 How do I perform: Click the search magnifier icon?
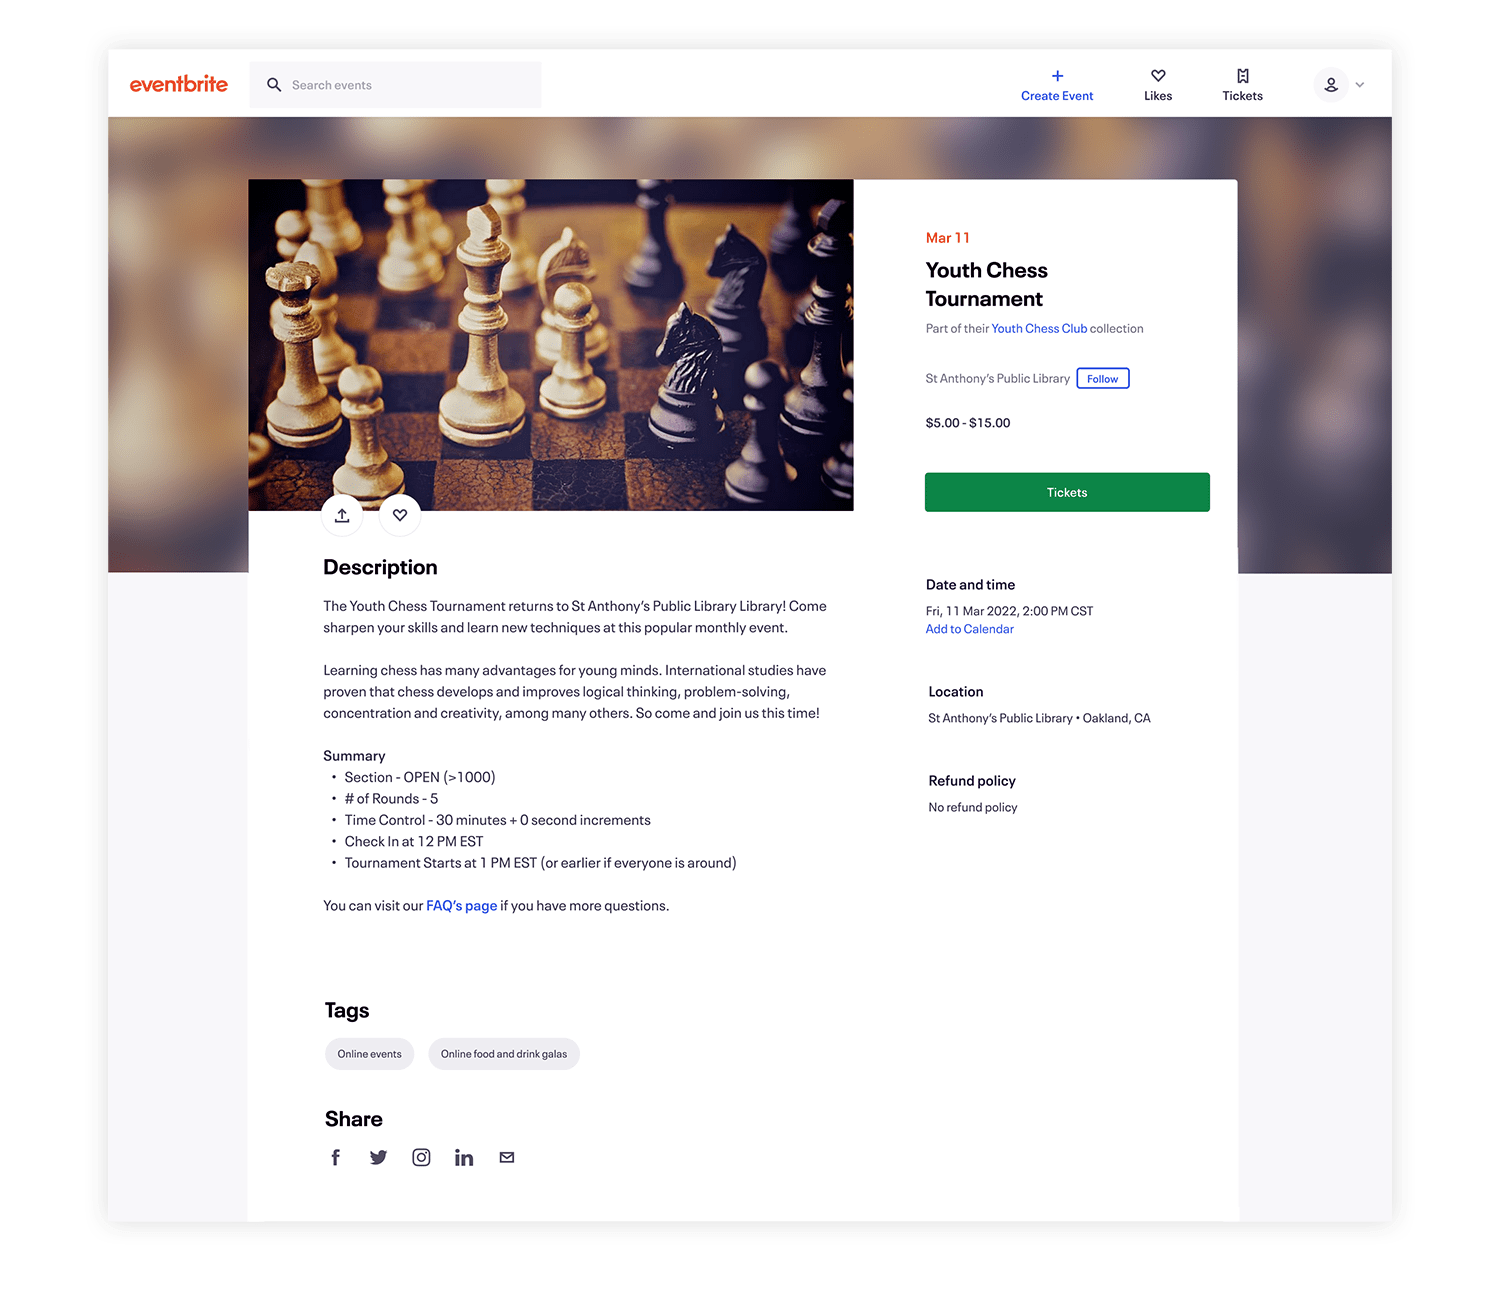(x=274, y=85)
